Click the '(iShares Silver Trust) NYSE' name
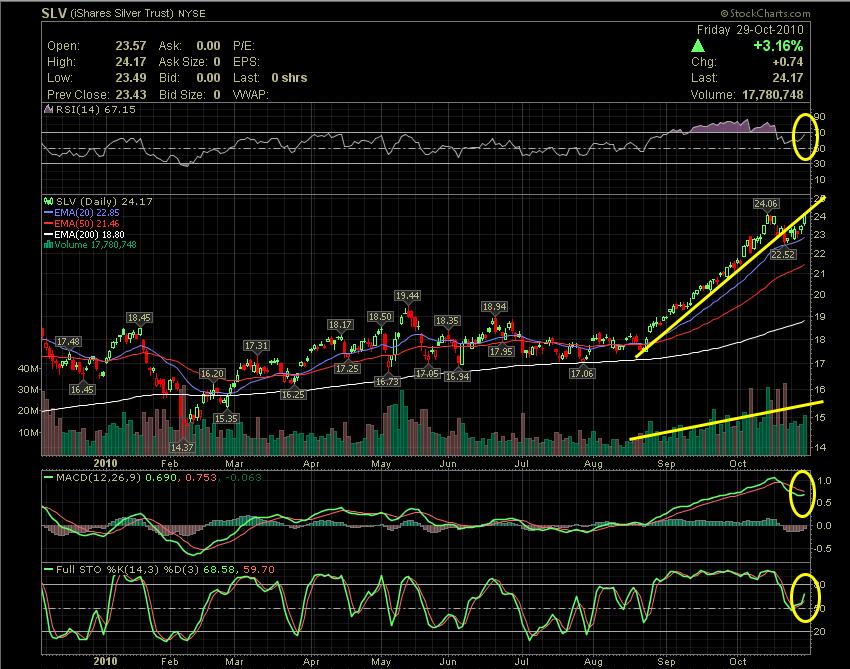This screenshot has height=669, width=850. click(138, 14)
